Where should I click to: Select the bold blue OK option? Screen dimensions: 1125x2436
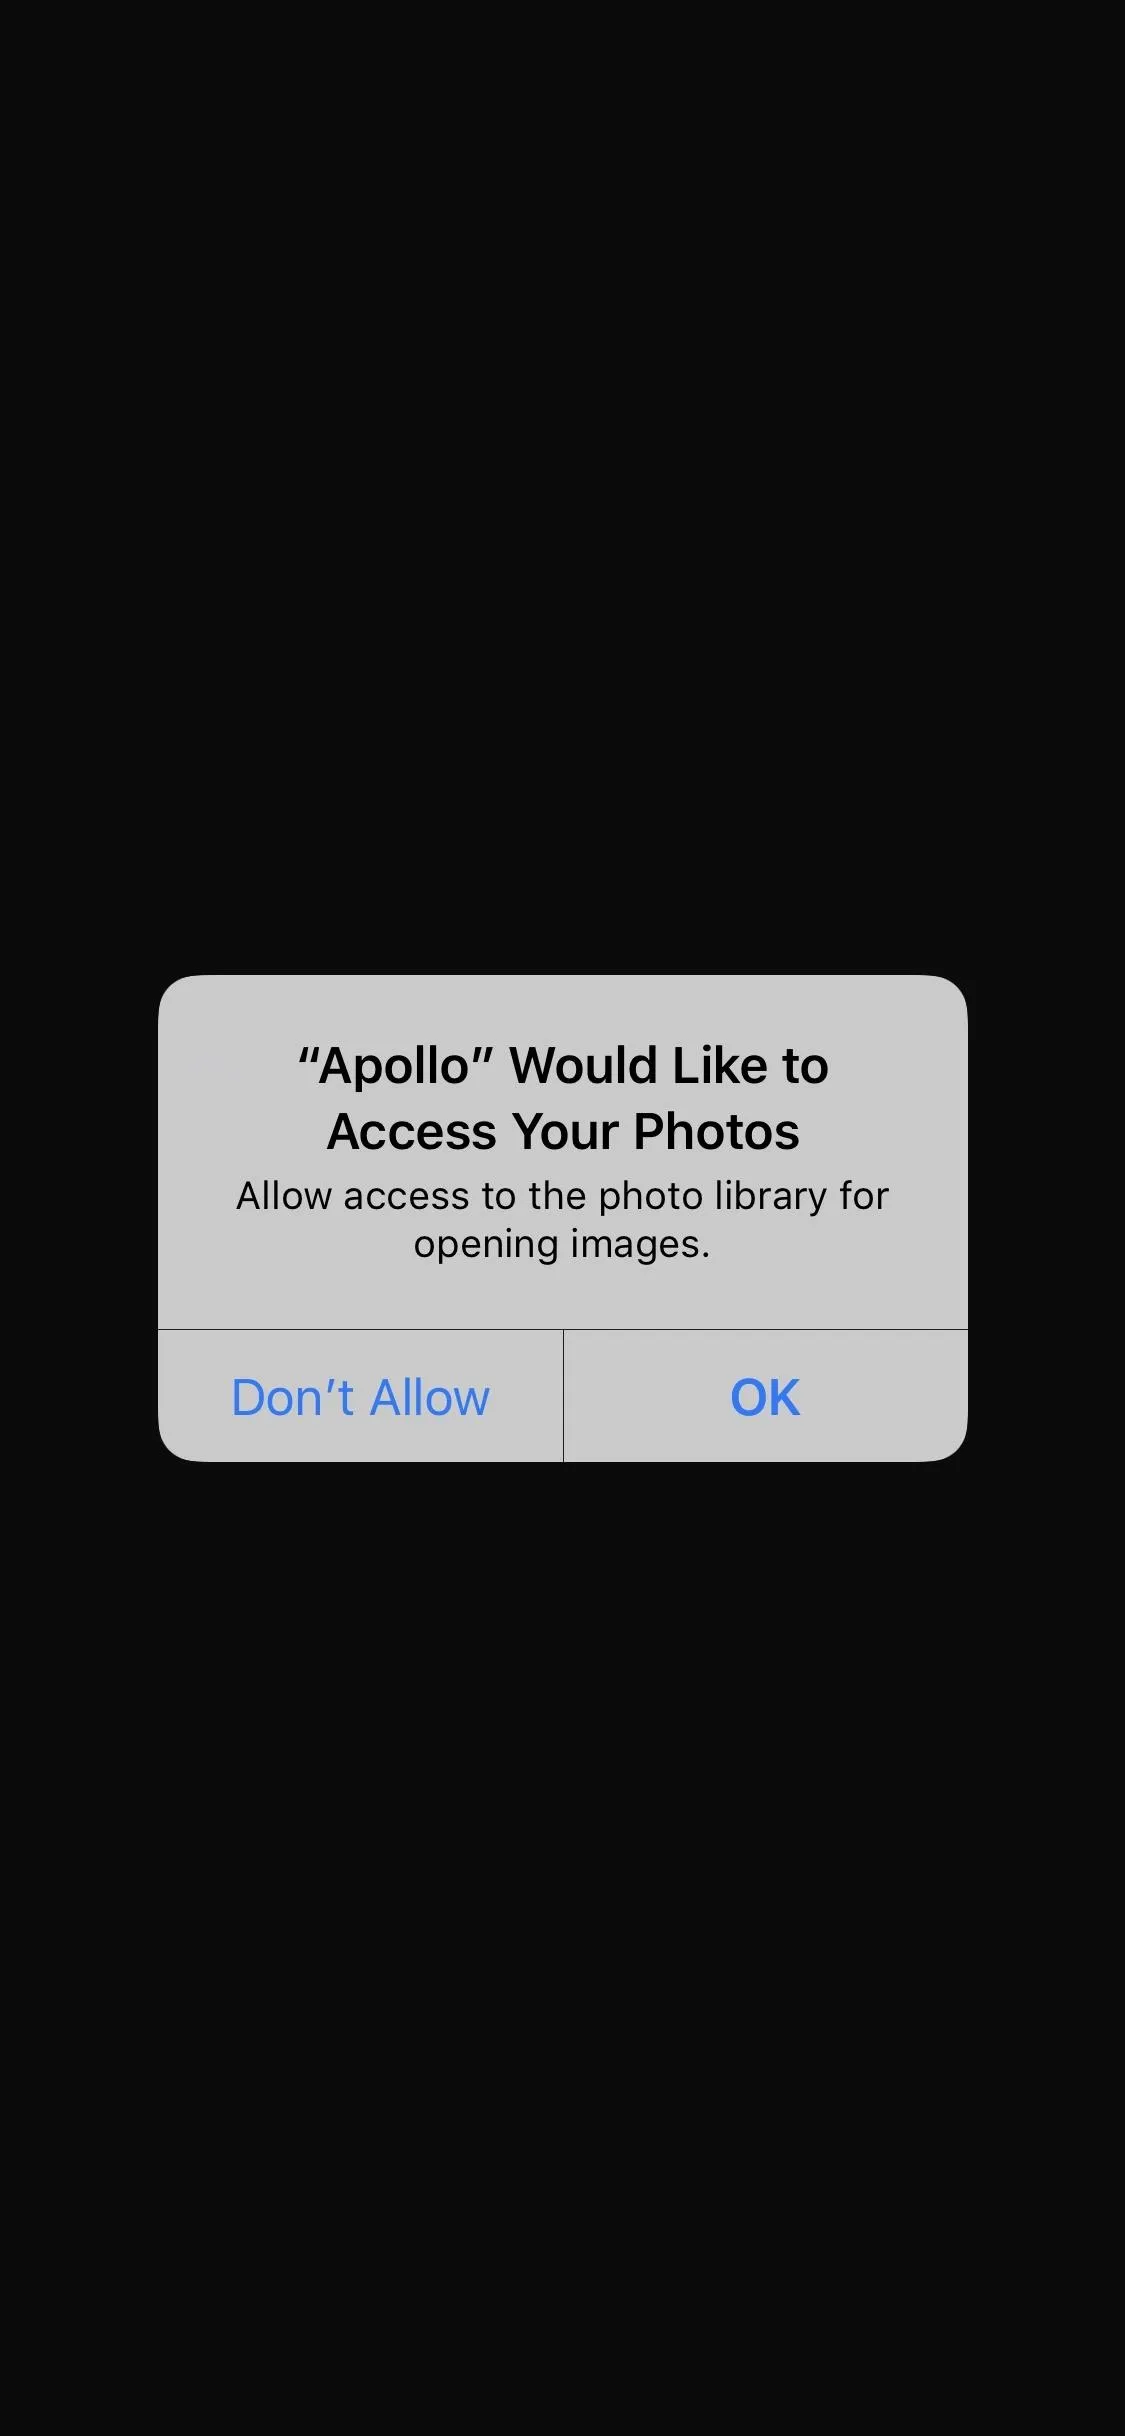[x=766, y=1396]
